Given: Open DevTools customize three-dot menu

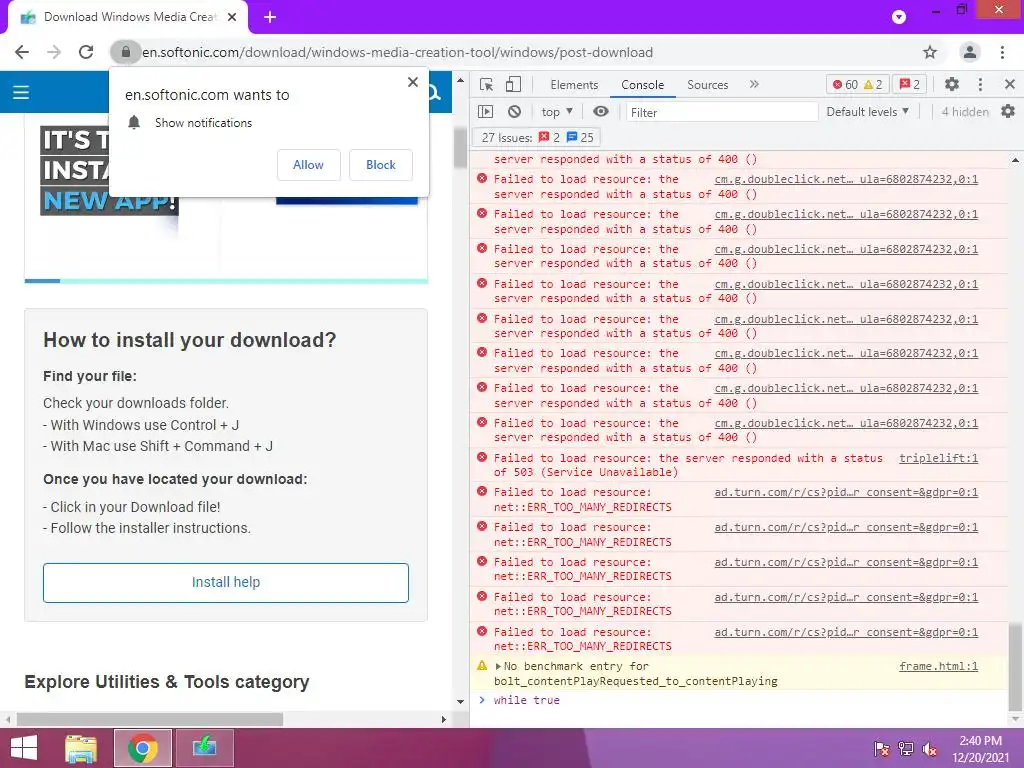Looking at the screenshot, I should [x=980, y=84].
